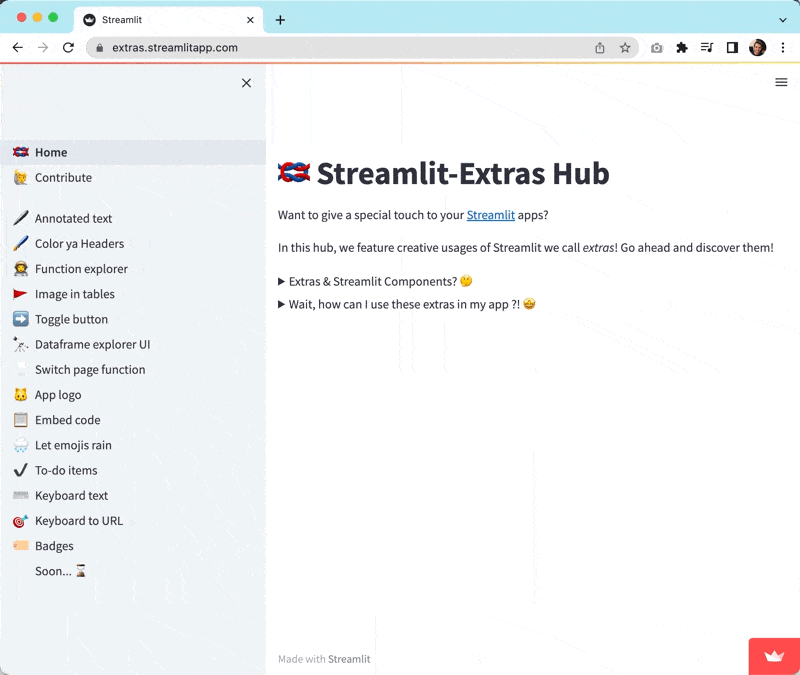Select Embed code in the sidebar

133,420
